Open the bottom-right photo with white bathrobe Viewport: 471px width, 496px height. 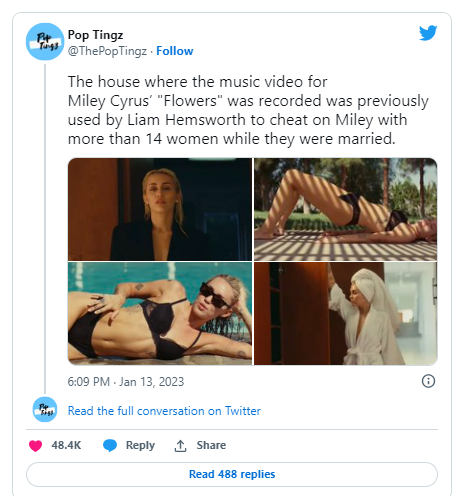click(346, 314)
